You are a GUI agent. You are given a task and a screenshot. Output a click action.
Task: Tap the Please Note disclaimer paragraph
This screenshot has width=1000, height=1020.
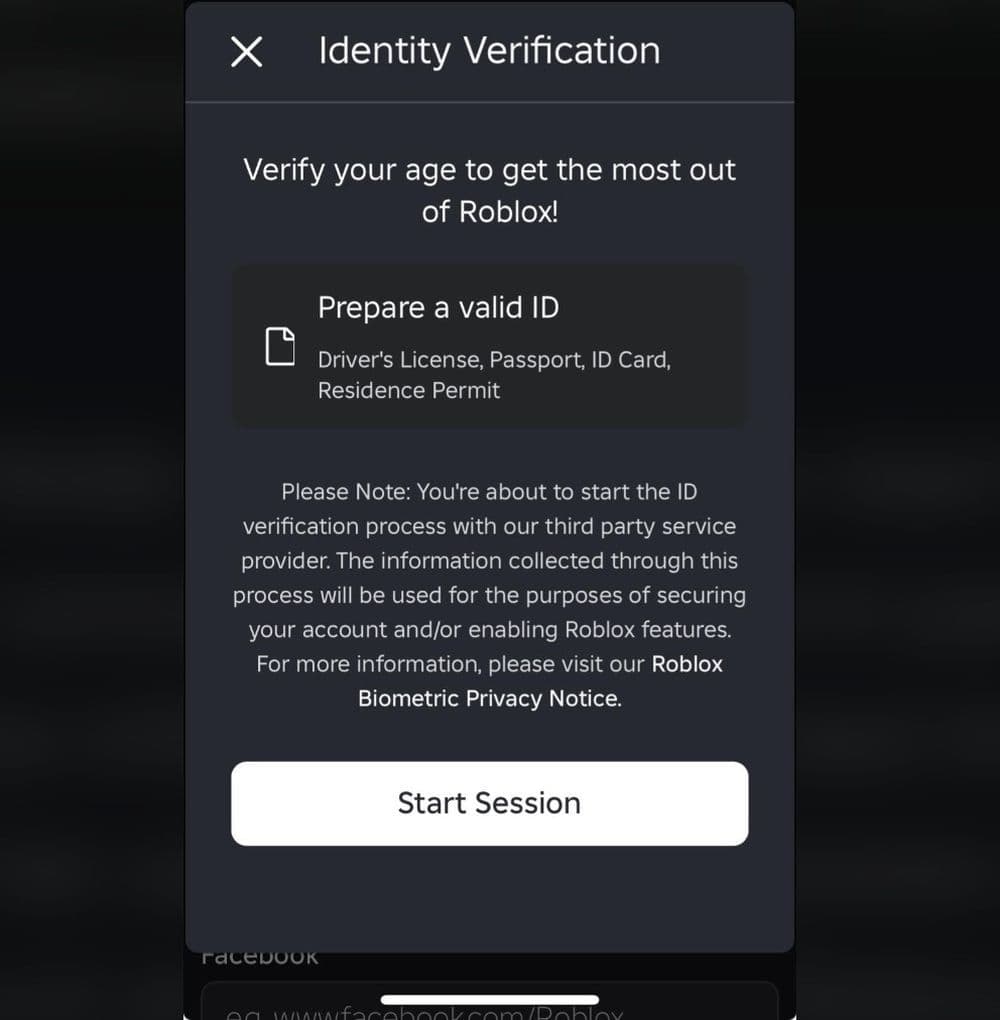[489, 595]
